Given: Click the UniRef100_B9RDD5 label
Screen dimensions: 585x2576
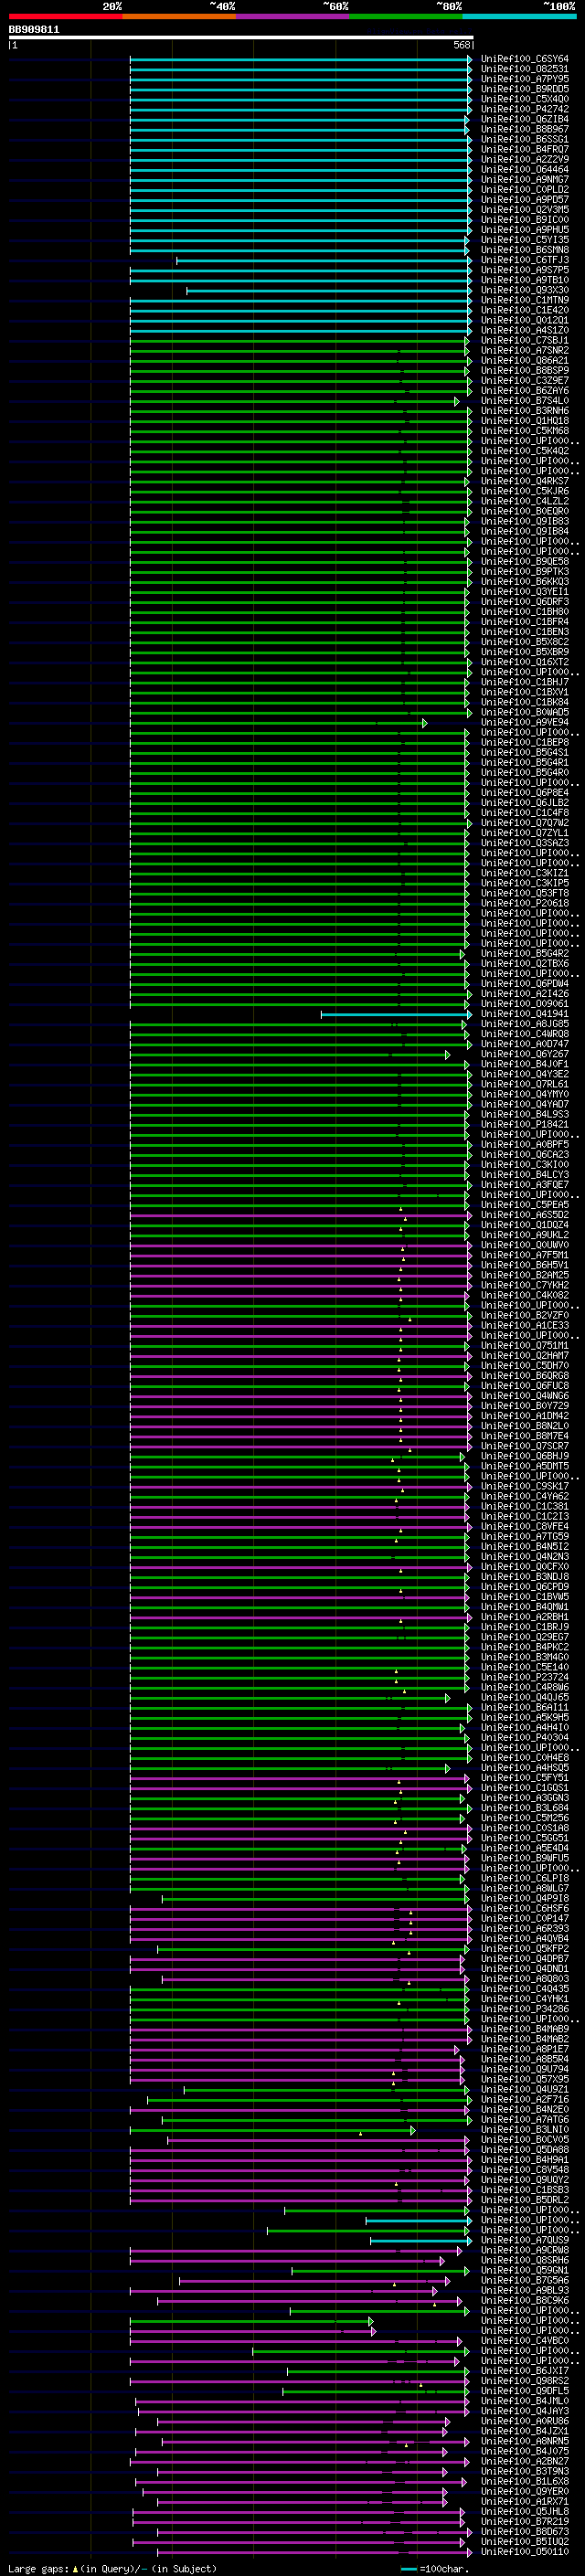Looking at the screenshot, I should pos(525,89).
